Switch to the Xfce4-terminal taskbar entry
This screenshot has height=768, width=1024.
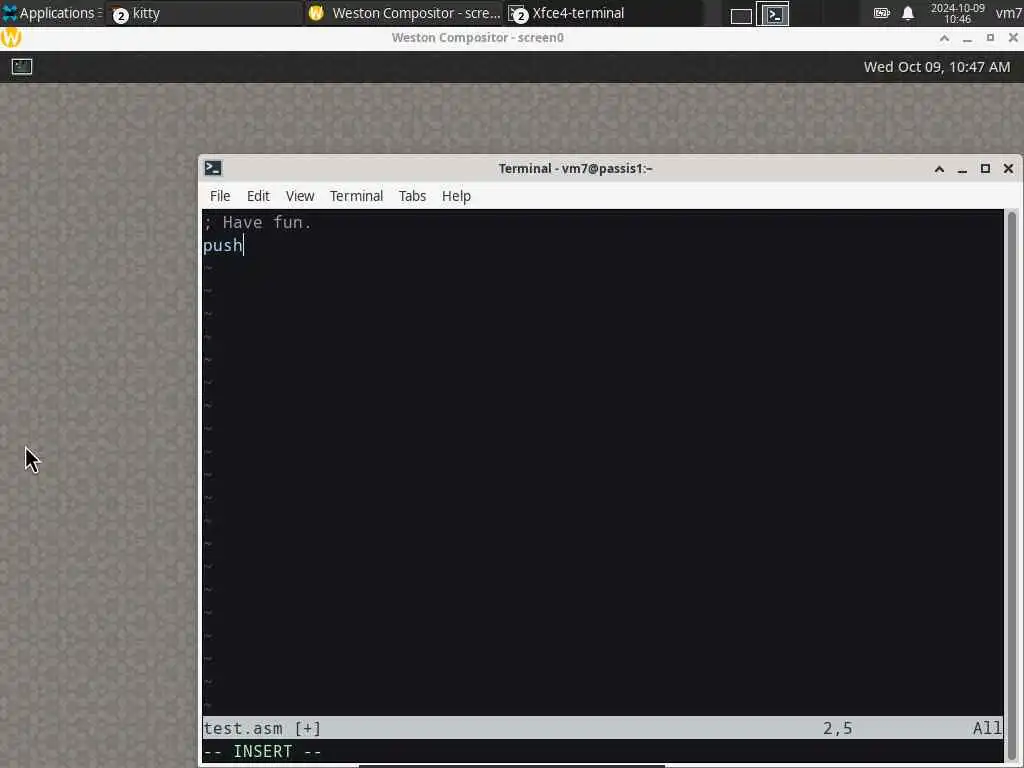click(604, 13)
